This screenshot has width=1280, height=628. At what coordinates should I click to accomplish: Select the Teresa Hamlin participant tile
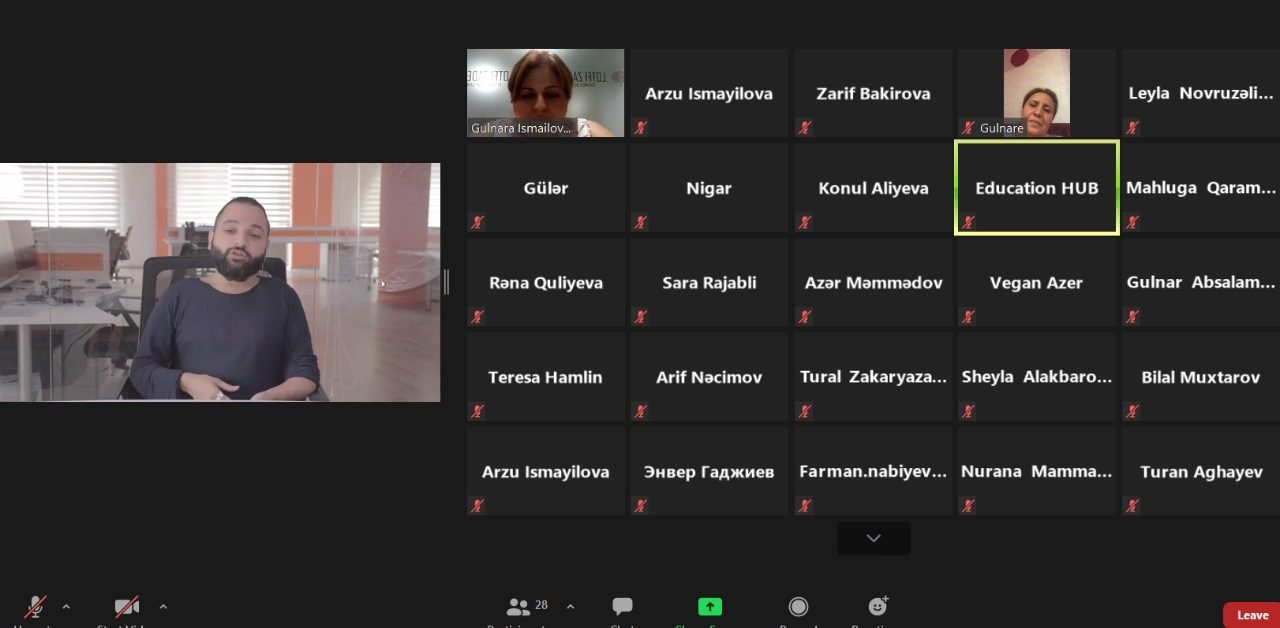[545, 377]
